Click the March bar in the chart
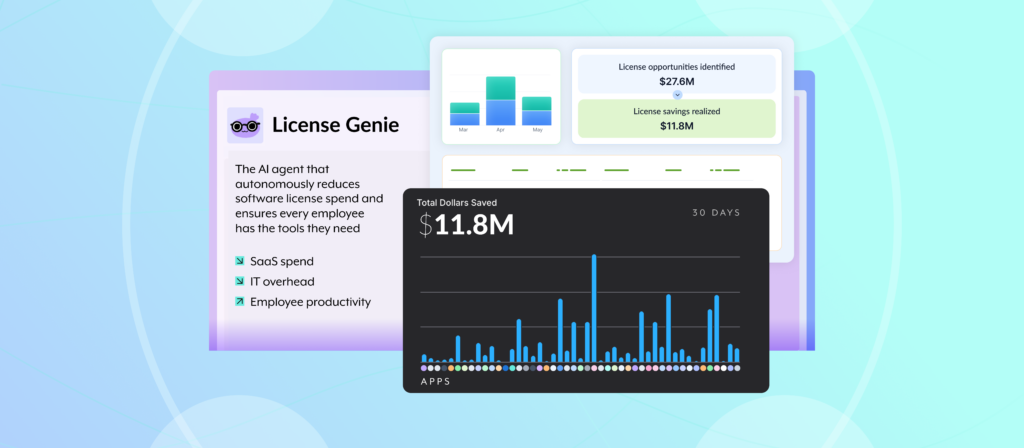1024x448 pixels. click(x=464, y=113)
